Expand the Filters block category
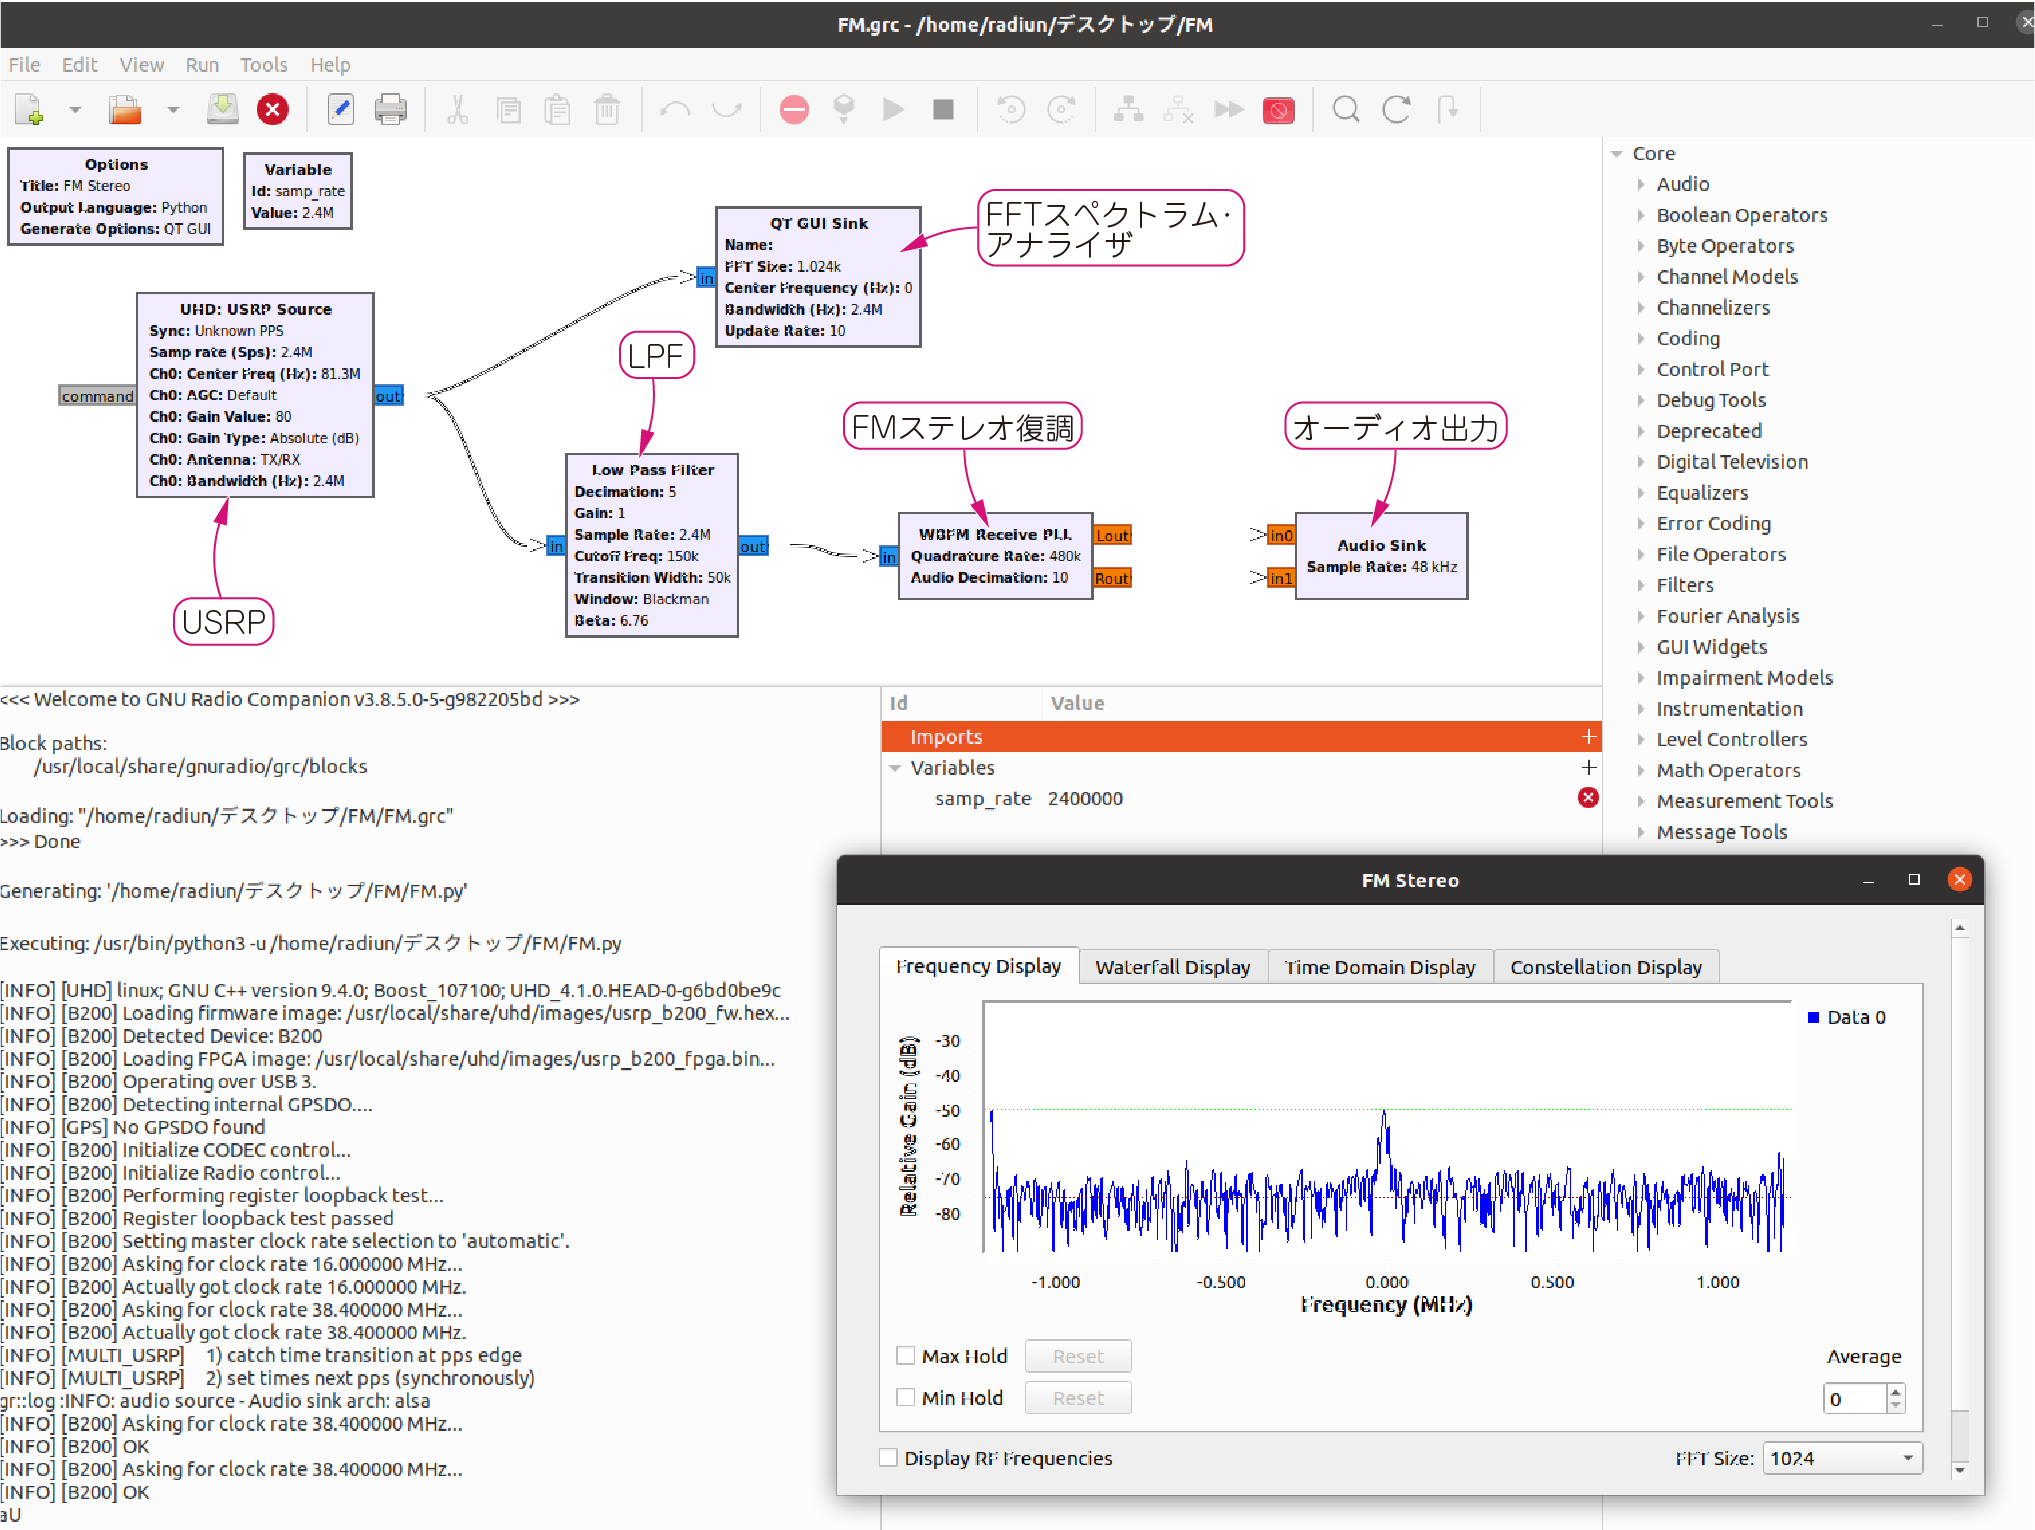 tap(1641, 585)
